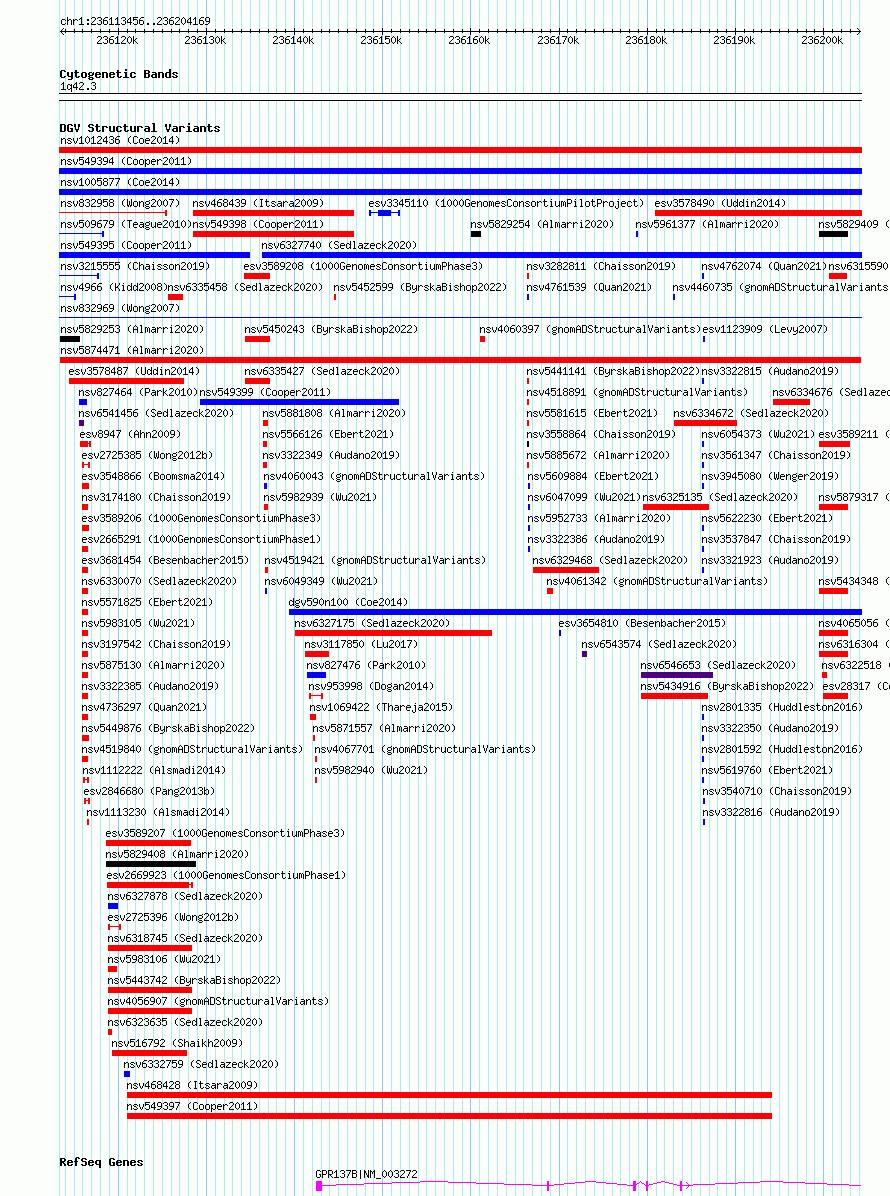This screenshot has width=890, height=1196.
Task: Click the nsv1012436 (Coe2014) variant label
Action: [x=120, y=140]
